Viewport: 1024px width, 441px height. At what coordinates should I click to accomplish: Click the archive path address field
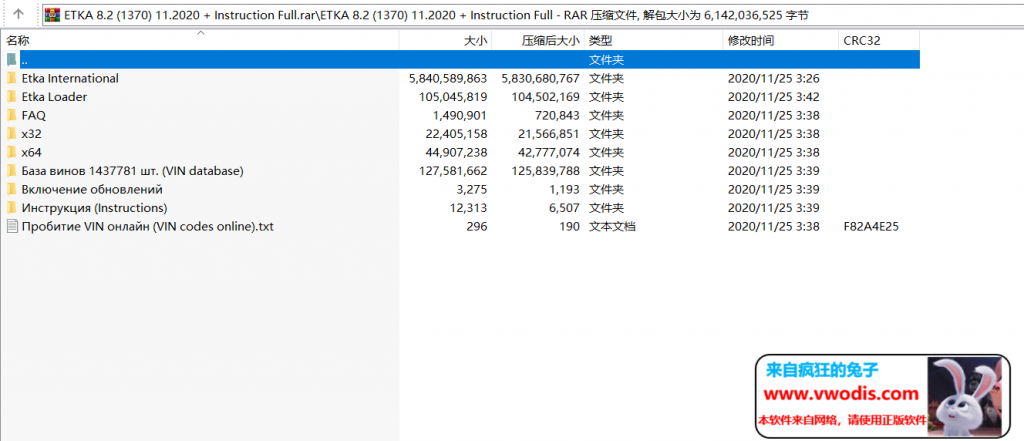(x=532, y=14)
